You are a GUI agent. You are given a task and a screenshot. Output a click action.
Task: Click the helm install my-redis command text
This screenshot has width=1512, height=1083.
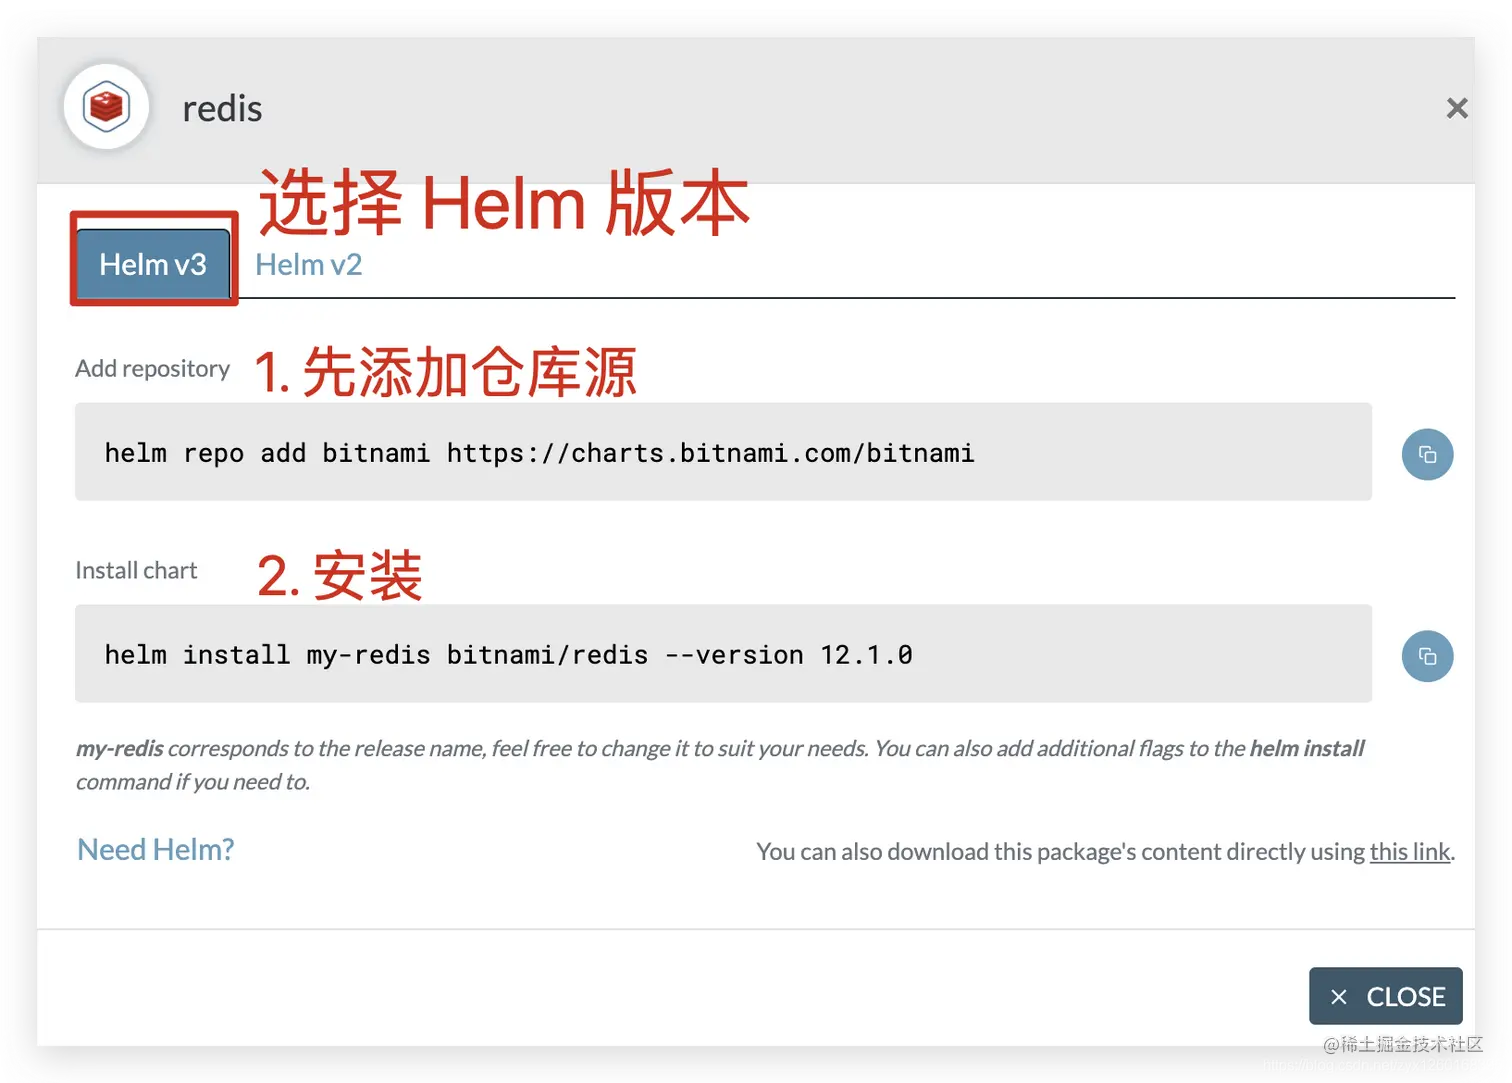click(508, 655)
